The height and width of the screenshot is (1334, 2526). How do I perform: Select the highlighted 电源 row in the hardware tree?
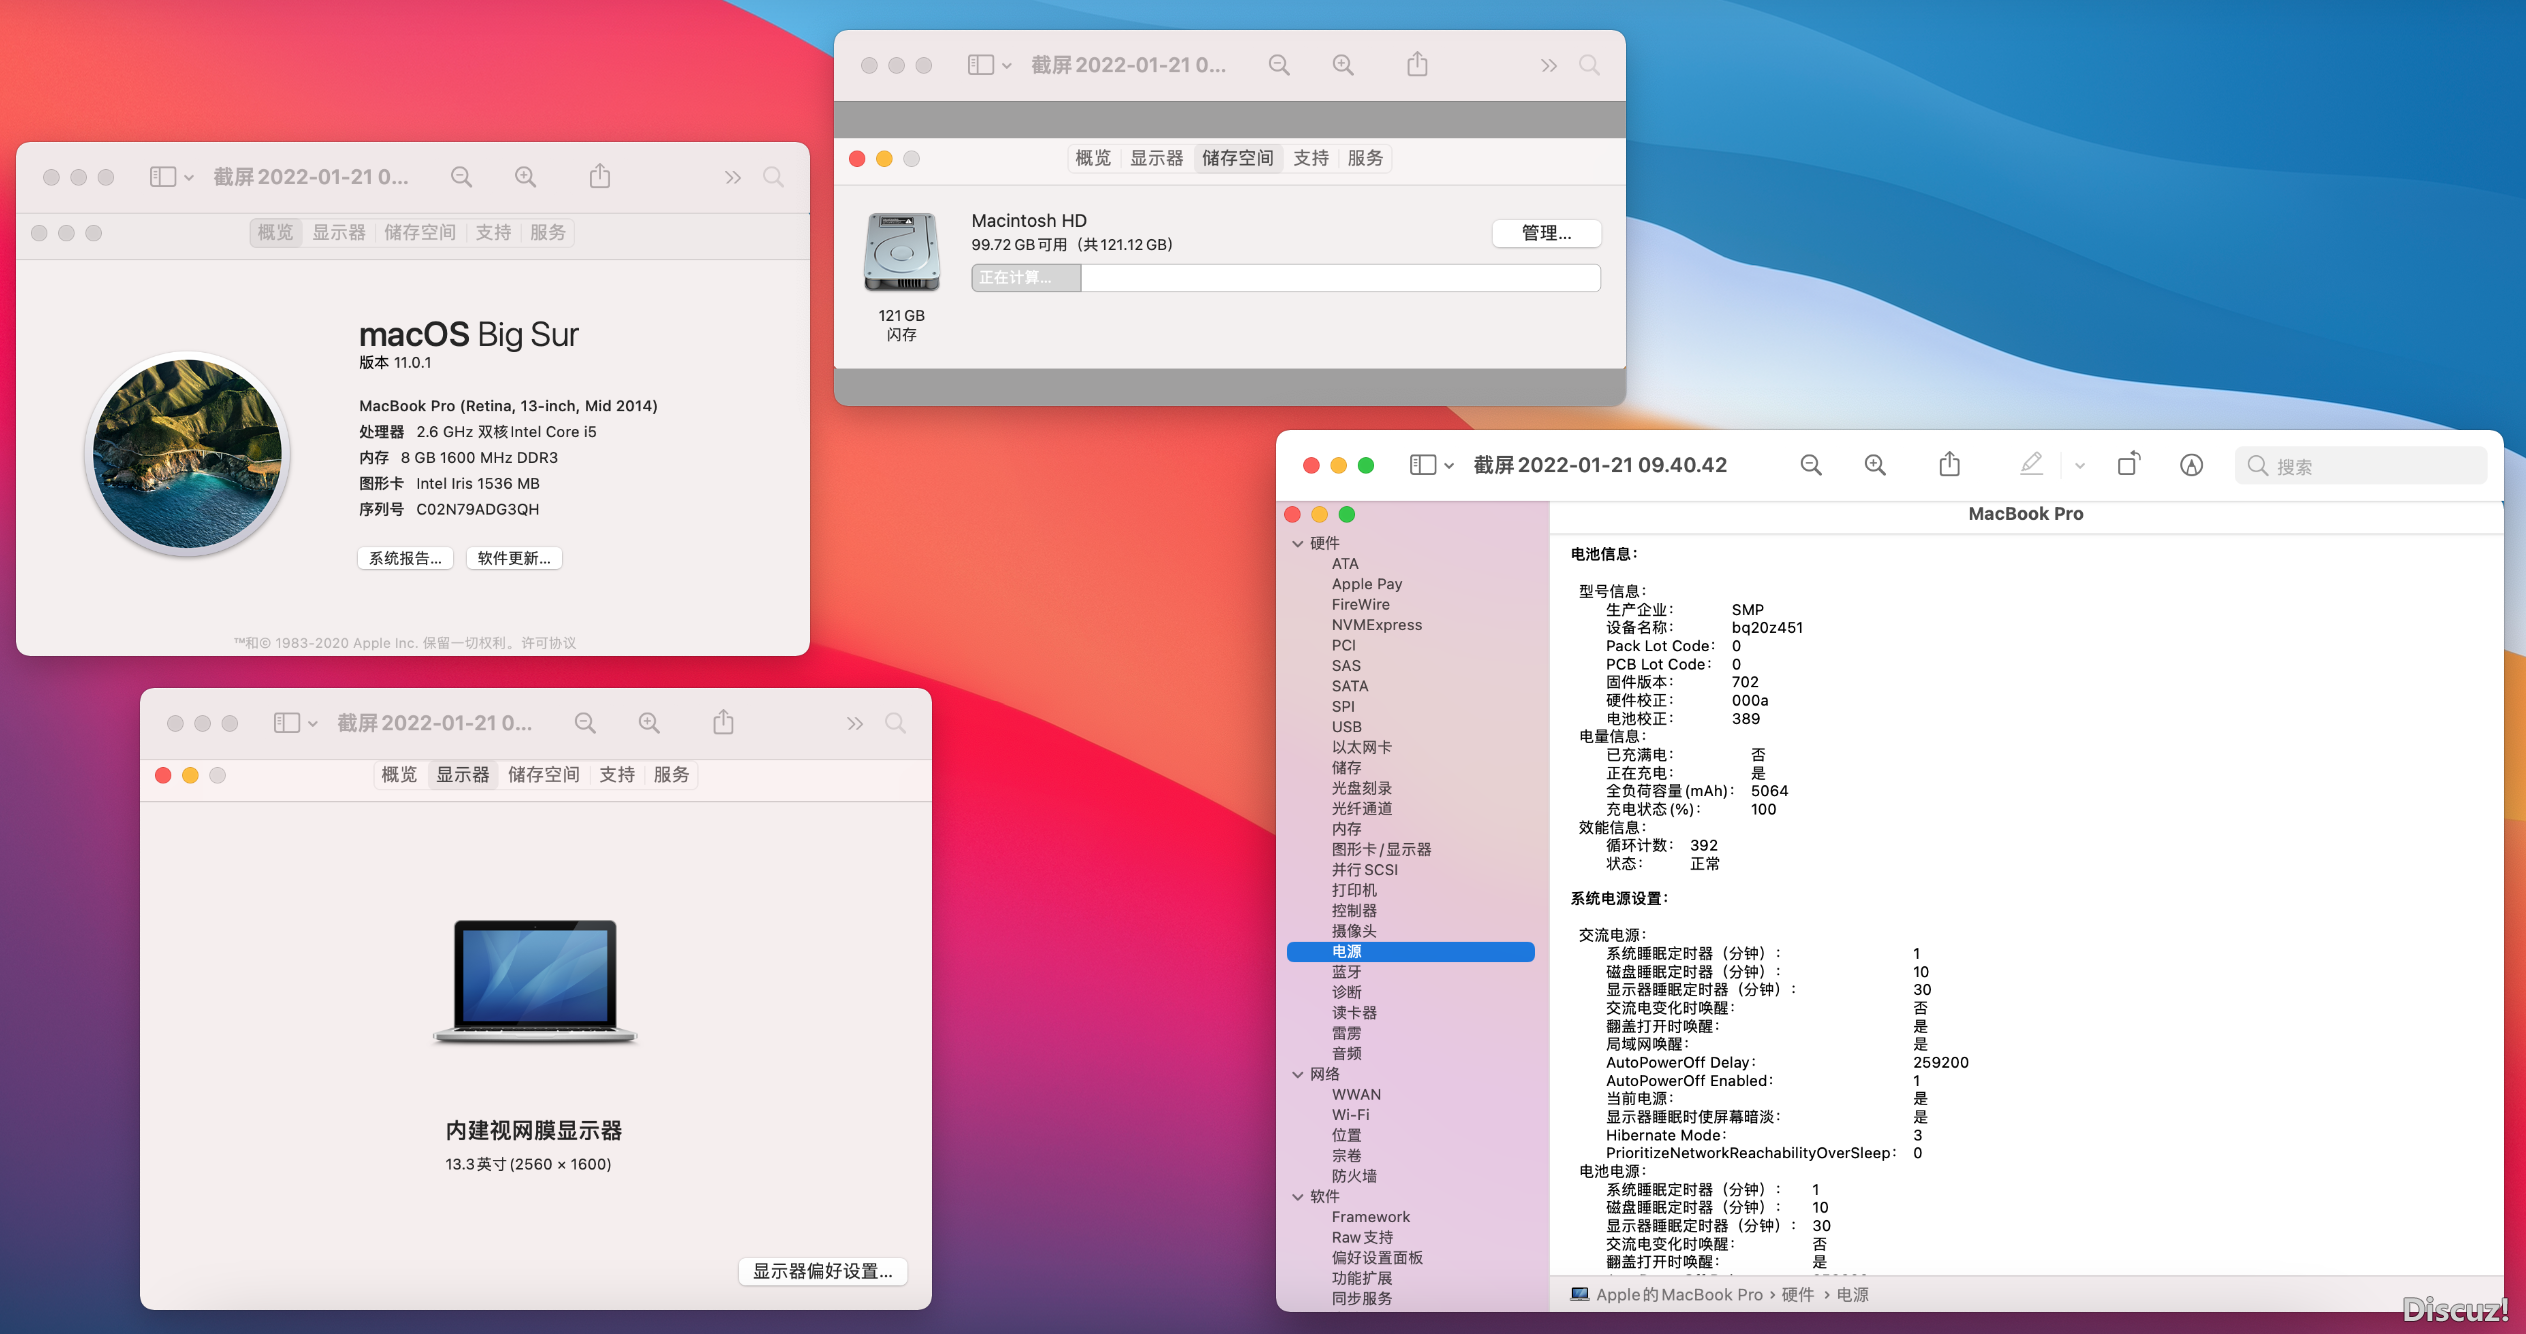tap(1410, 952)
